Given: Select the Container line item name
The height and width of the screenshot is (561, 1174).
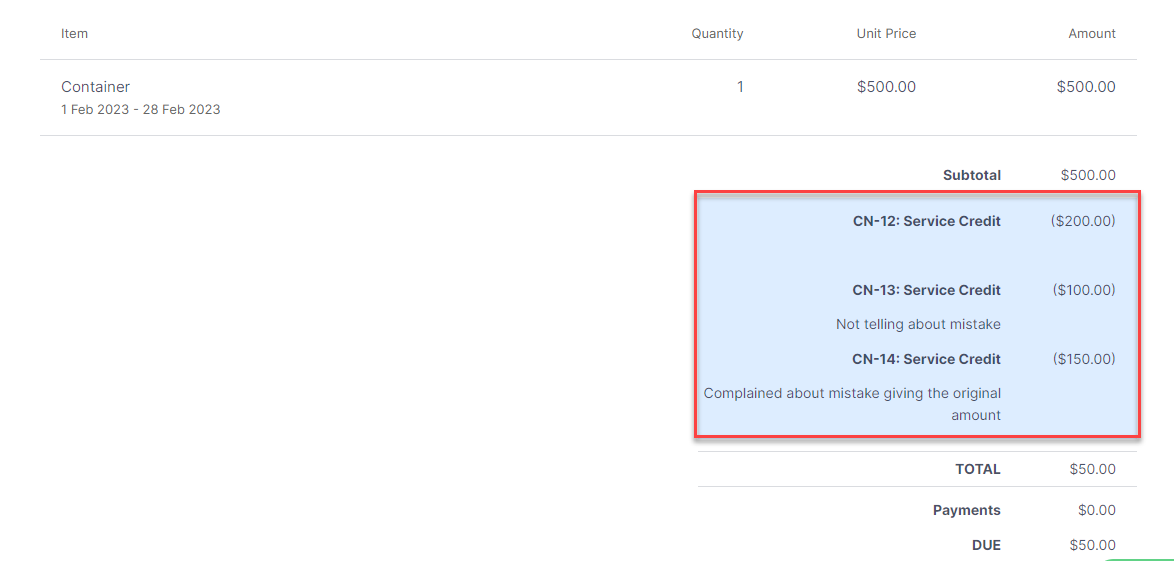Looking at the screenshot, I should point(96,87).
